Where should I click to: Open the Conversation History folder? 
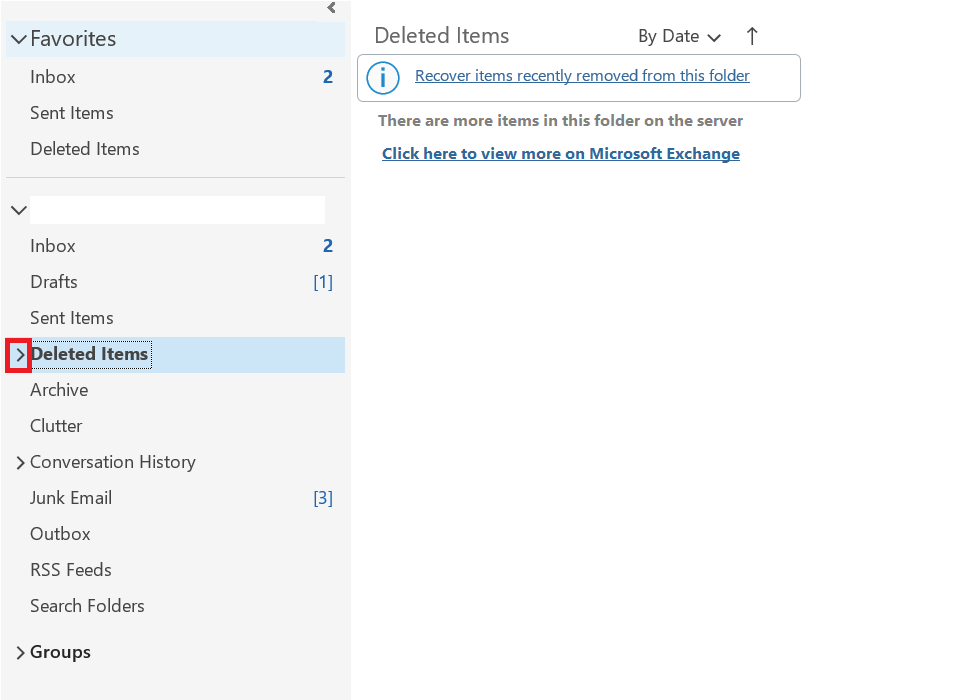point(113,462)
